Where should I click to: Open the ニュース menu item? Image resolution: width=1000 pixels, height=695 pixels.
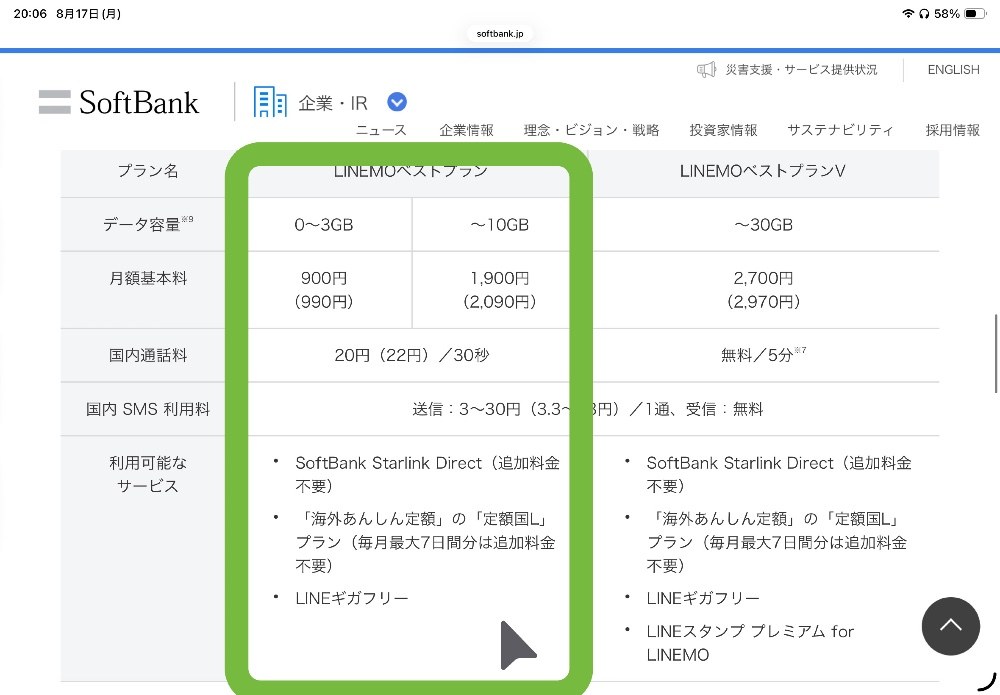pos(381,130)
